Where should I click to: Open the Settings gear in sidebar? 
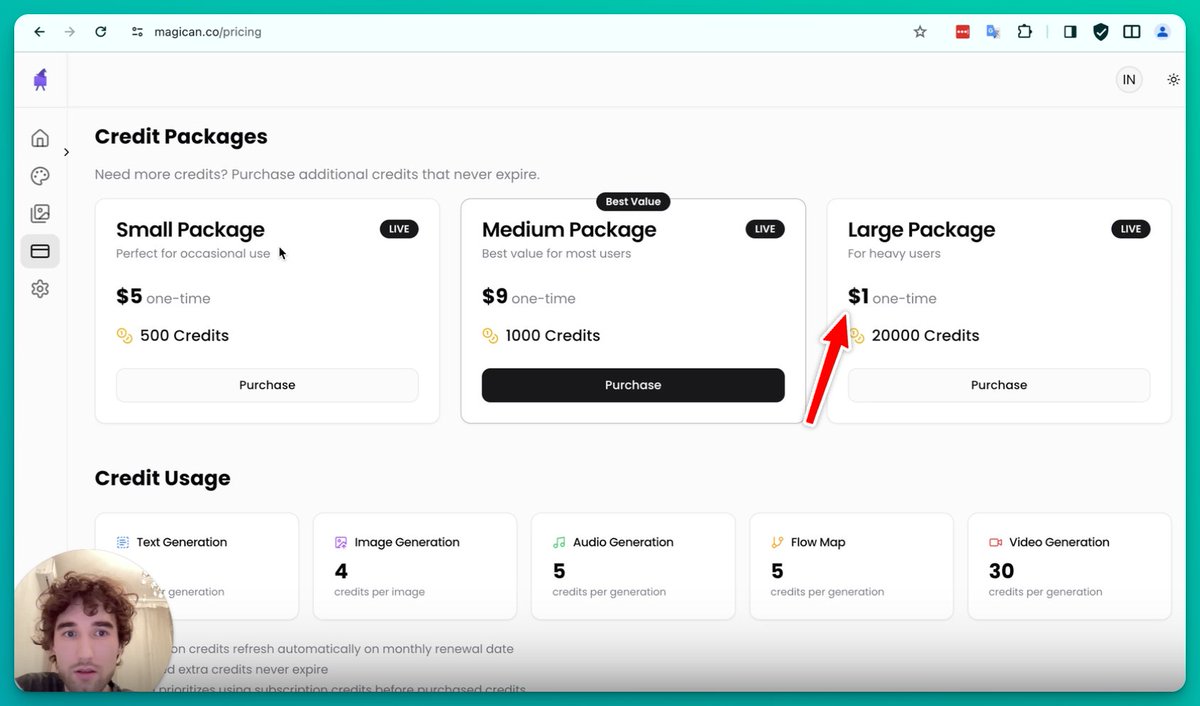click(x=40, y=289)
